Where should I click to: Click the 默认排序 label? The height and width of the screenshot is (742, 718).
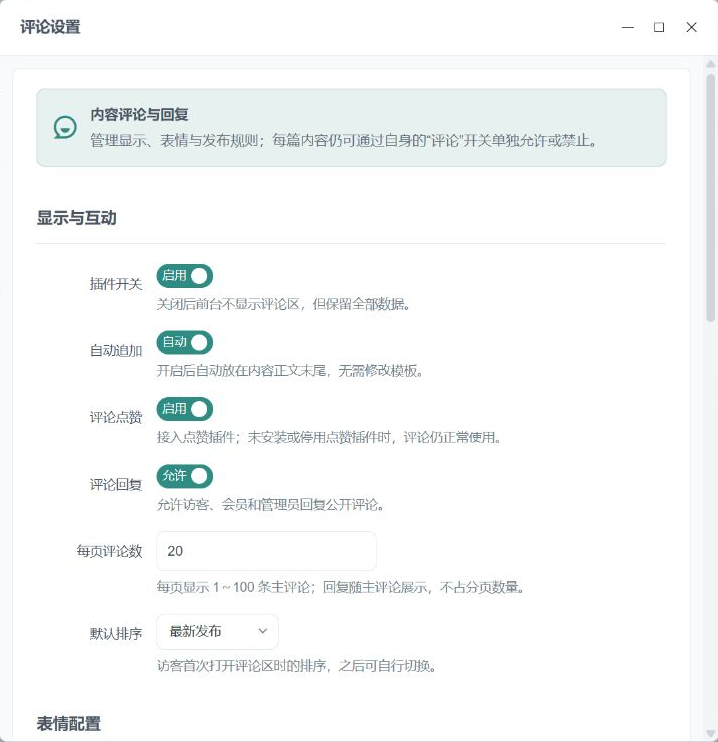(x=116, y=634)
